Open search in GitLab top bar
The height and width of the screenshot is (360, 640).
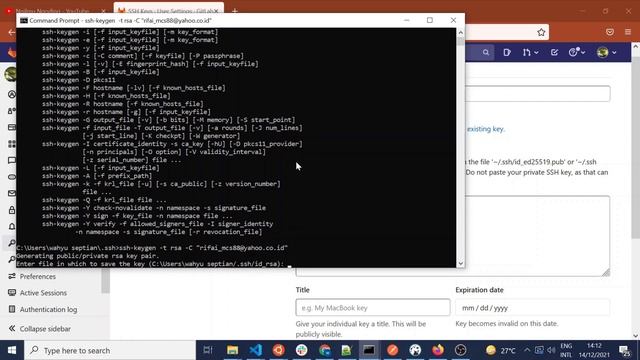click(485, 52)
